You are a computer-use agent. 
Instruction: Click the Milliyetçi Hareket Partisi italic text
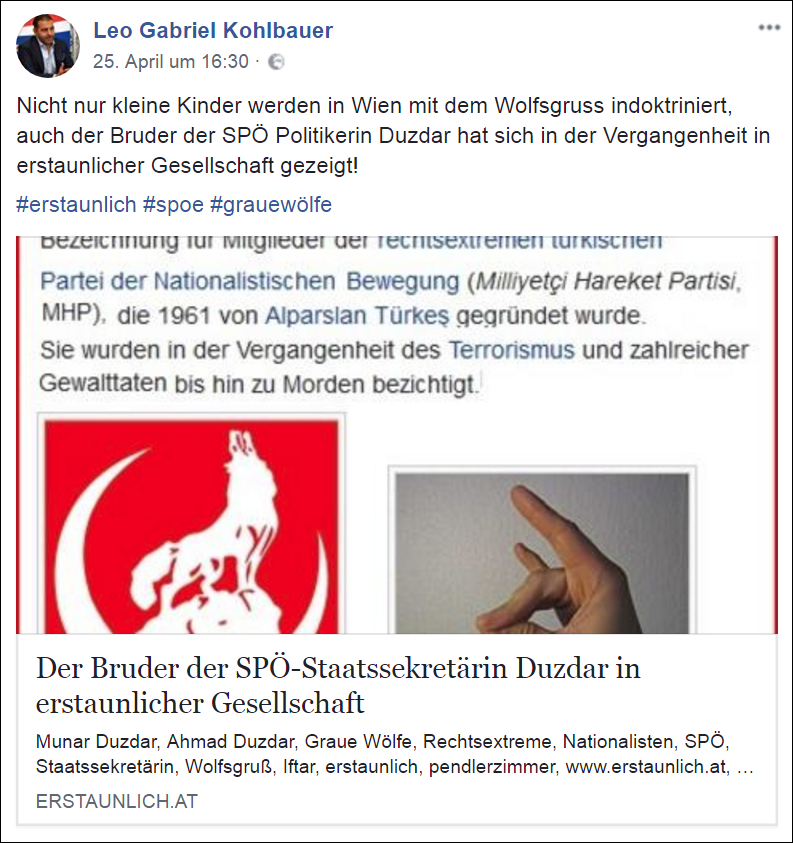coord(605,282)
